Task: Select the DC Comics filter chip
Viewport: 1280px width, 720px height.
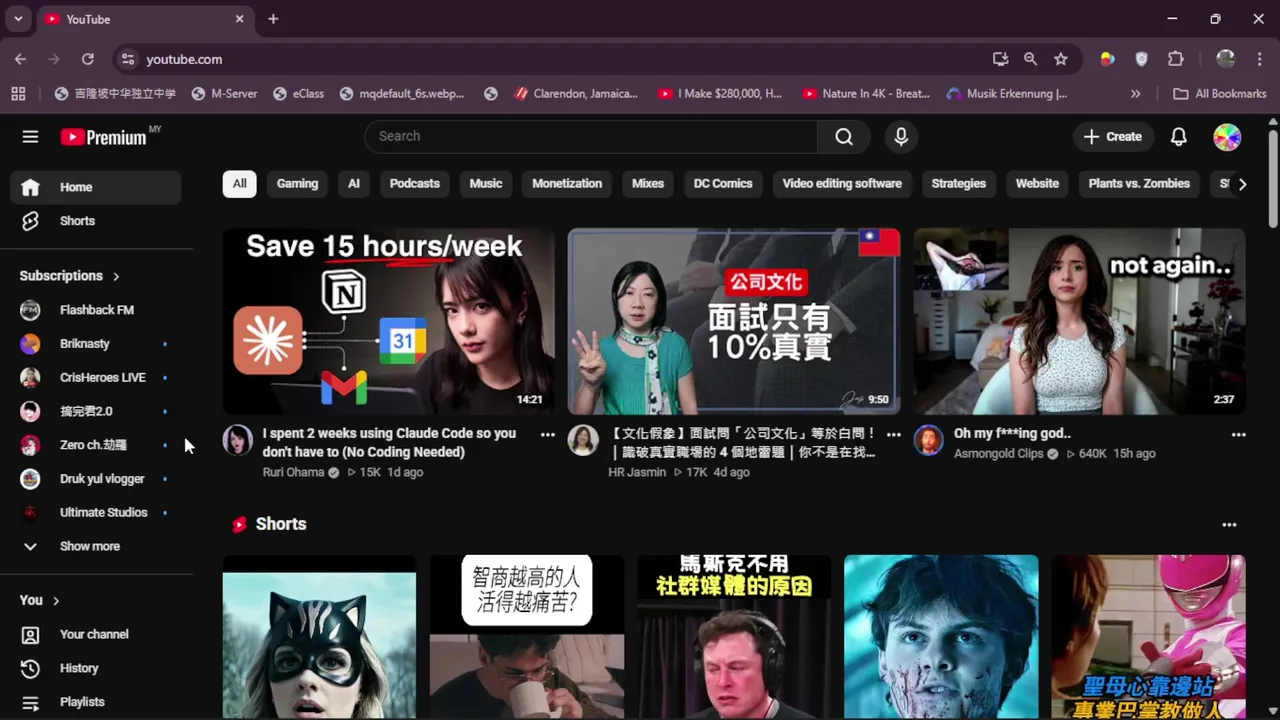Action: pos(723,184)
